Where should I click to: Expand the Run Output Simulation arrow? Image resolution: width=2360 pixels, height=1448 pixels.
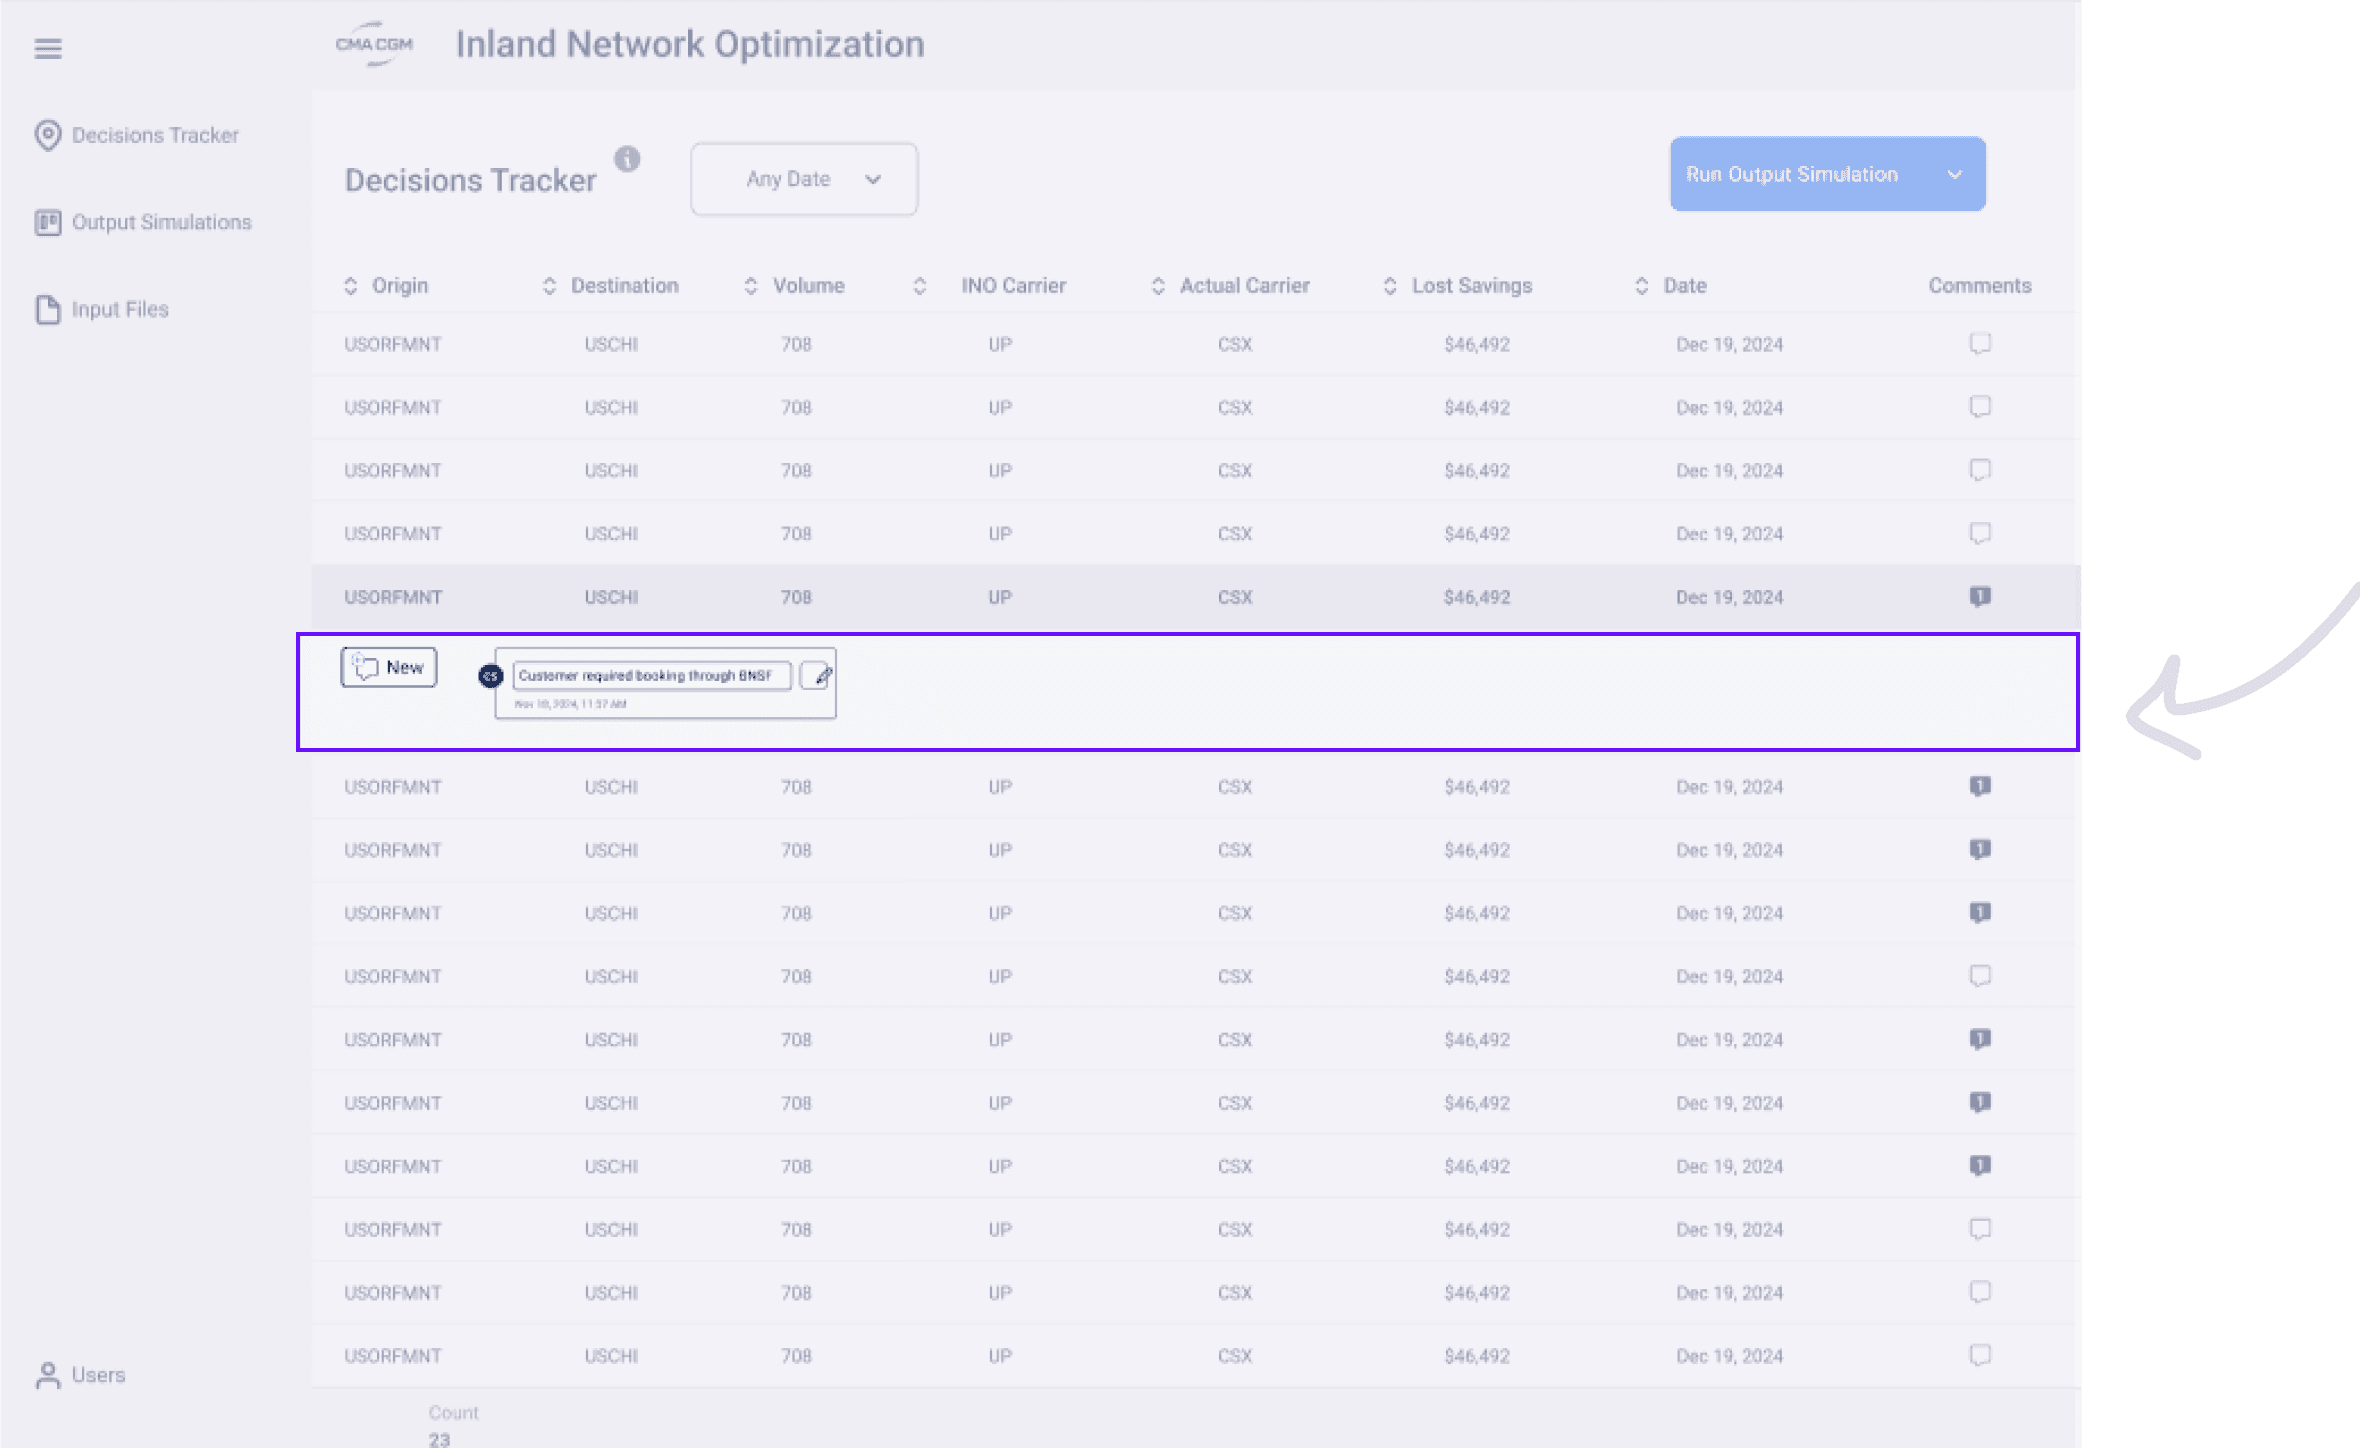pos(1954,174)
